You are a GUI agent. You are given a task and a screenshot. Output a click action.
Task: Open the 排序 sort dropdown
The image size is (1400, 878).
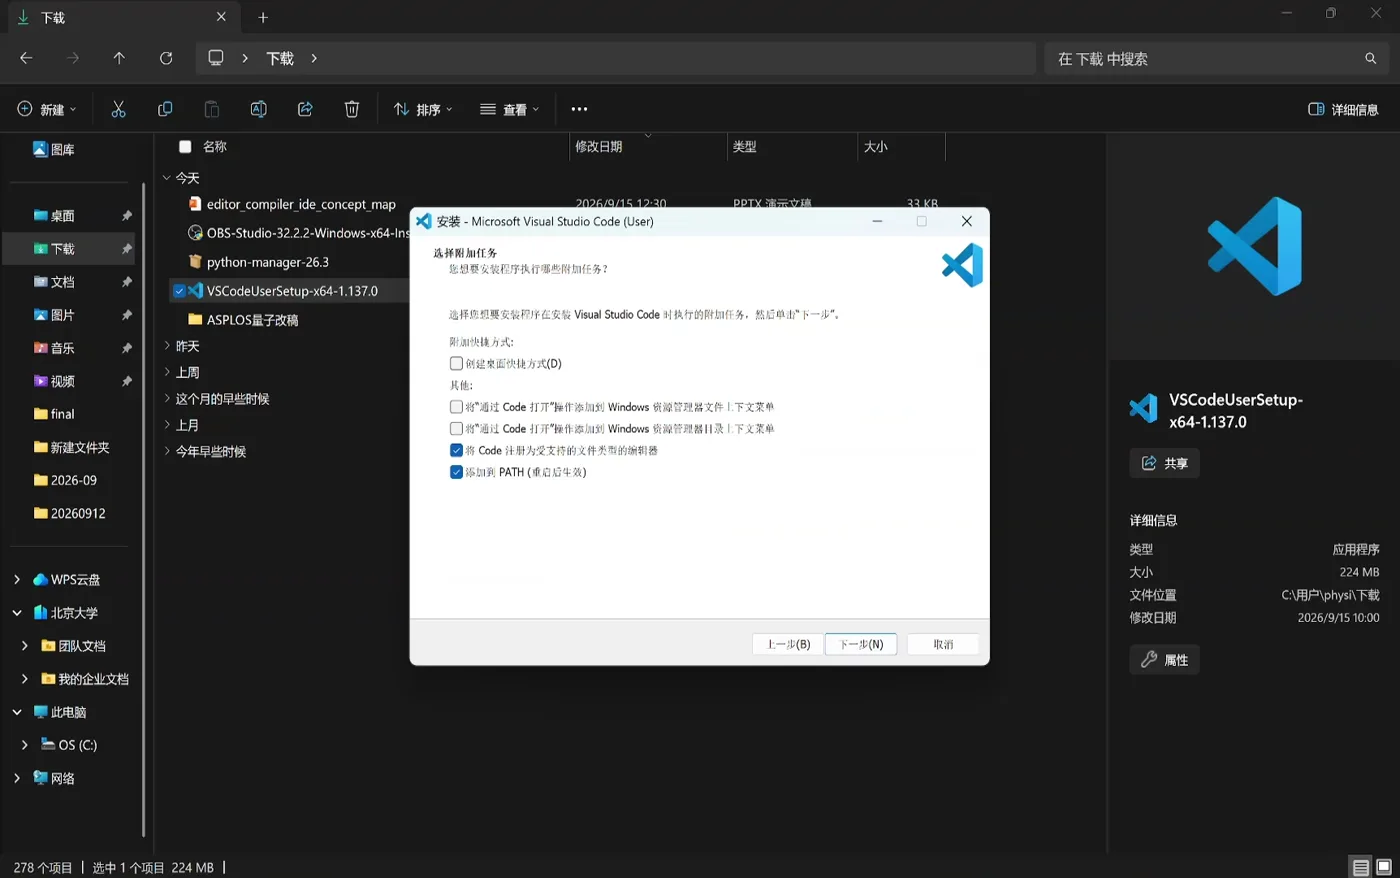[423, 109]
